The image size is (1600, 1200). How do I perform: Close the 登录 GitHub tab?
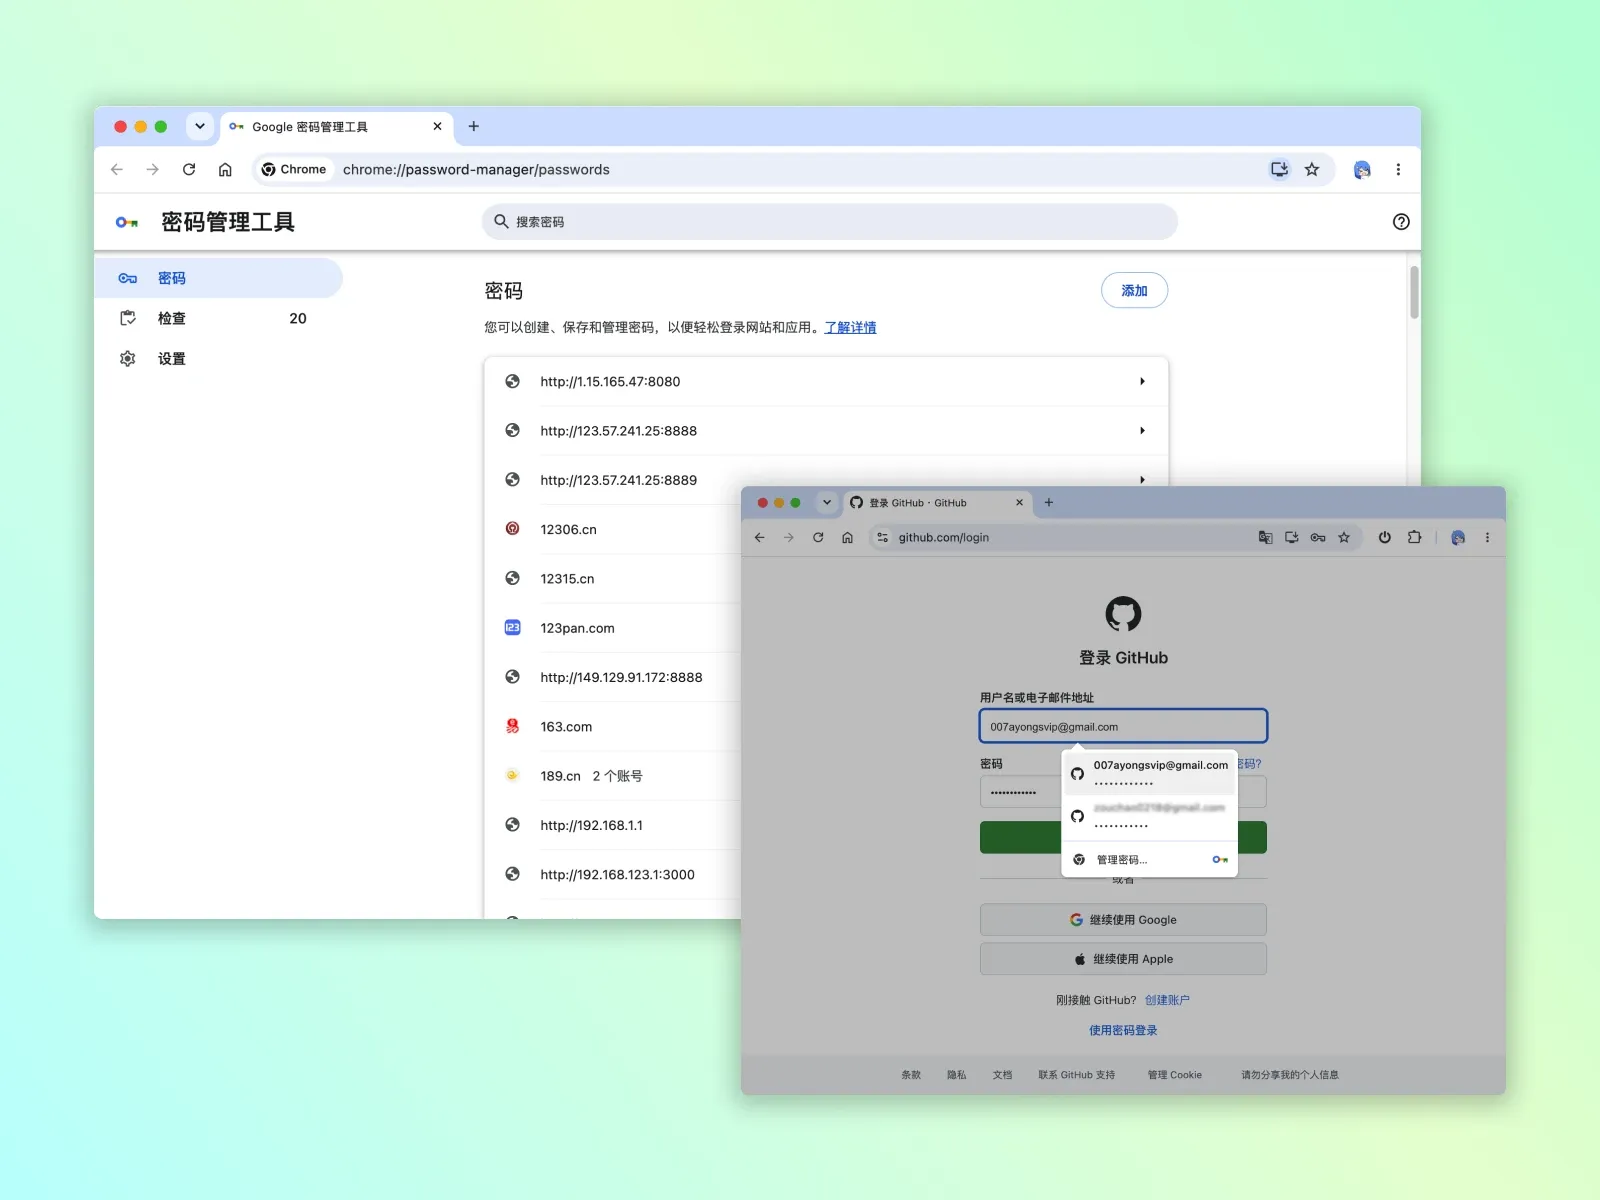tap(1019, 502)
